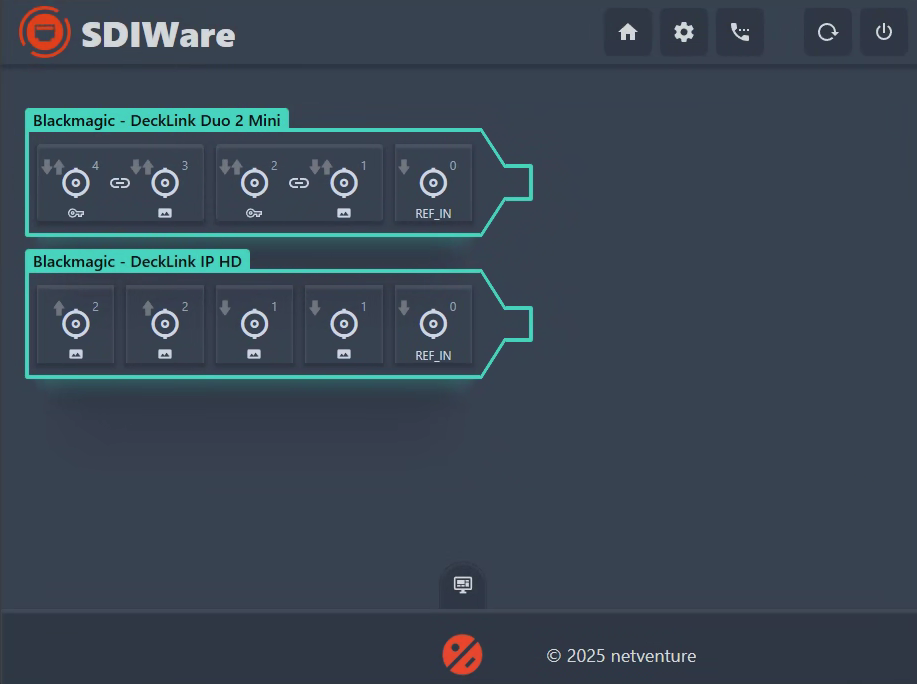Select REF_IN port on DeckLink Duo 2 Mini
Image resolution: width=917 pixels, height=684 pixels.
pos(433,183)
